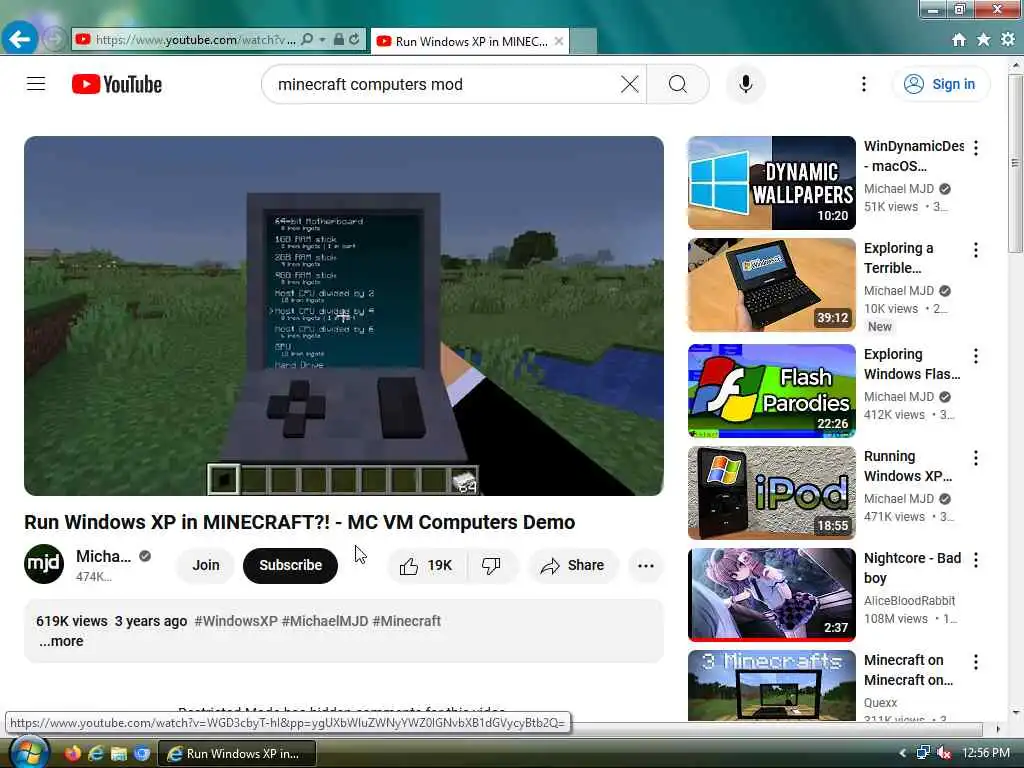This screenshot has width=1024, height=768.
Task: Open the Michael MJD channel name link
Action: pyautogui.click(x=103, y=556)
